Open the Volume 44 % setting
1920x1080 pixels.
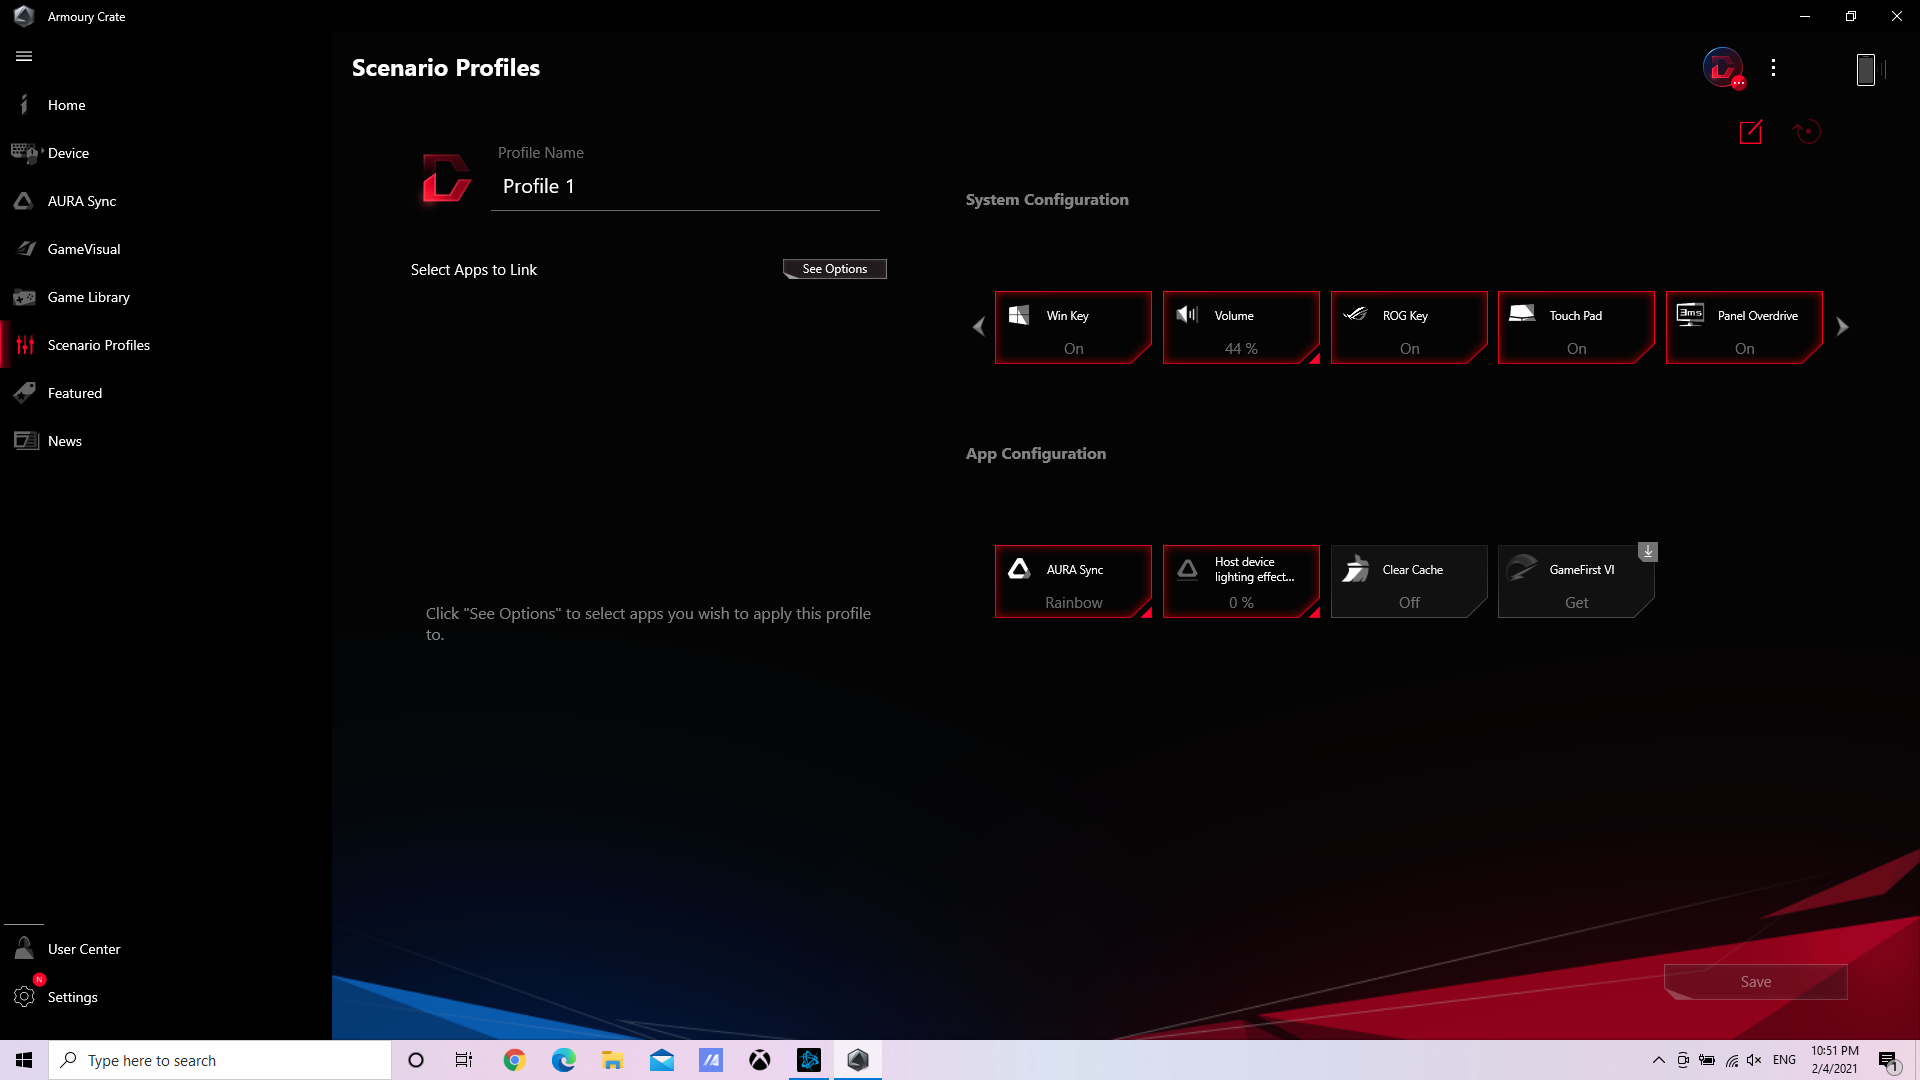1241,328
